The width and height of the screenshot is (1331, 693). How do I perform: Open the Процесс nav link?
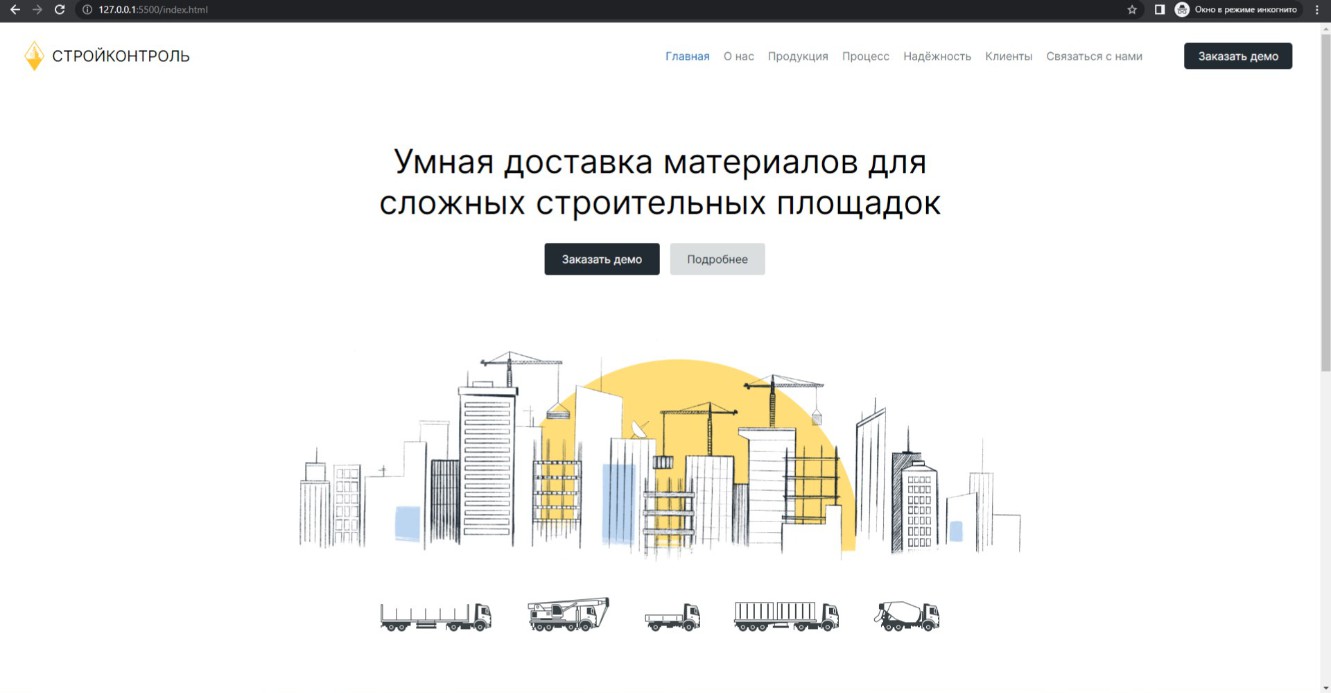pyautogui.click(x=865, y=56)
